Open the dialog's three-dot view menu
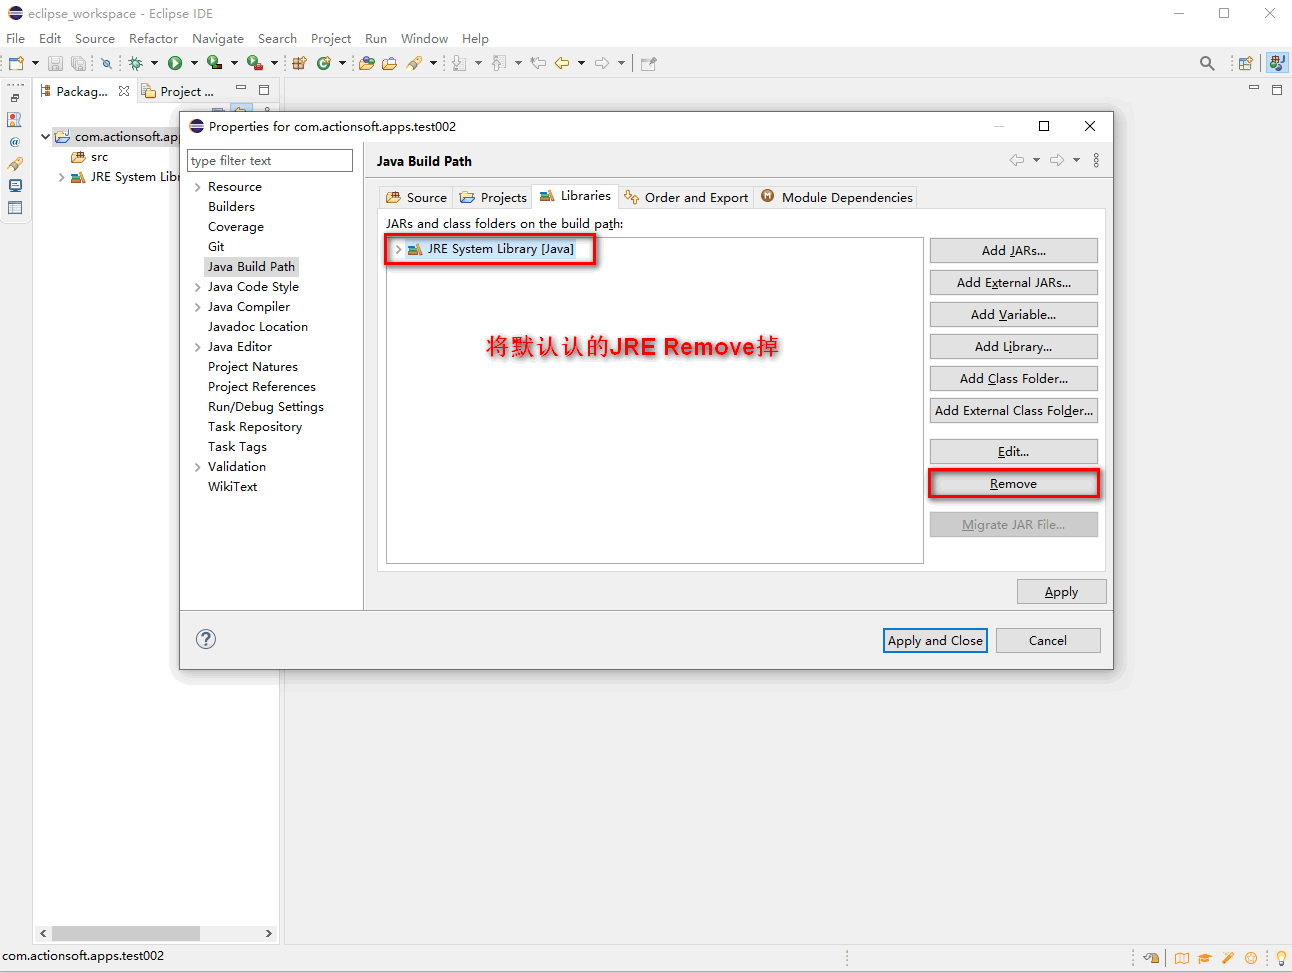This screenshot has height=973, width=1292. point(1096,160)
